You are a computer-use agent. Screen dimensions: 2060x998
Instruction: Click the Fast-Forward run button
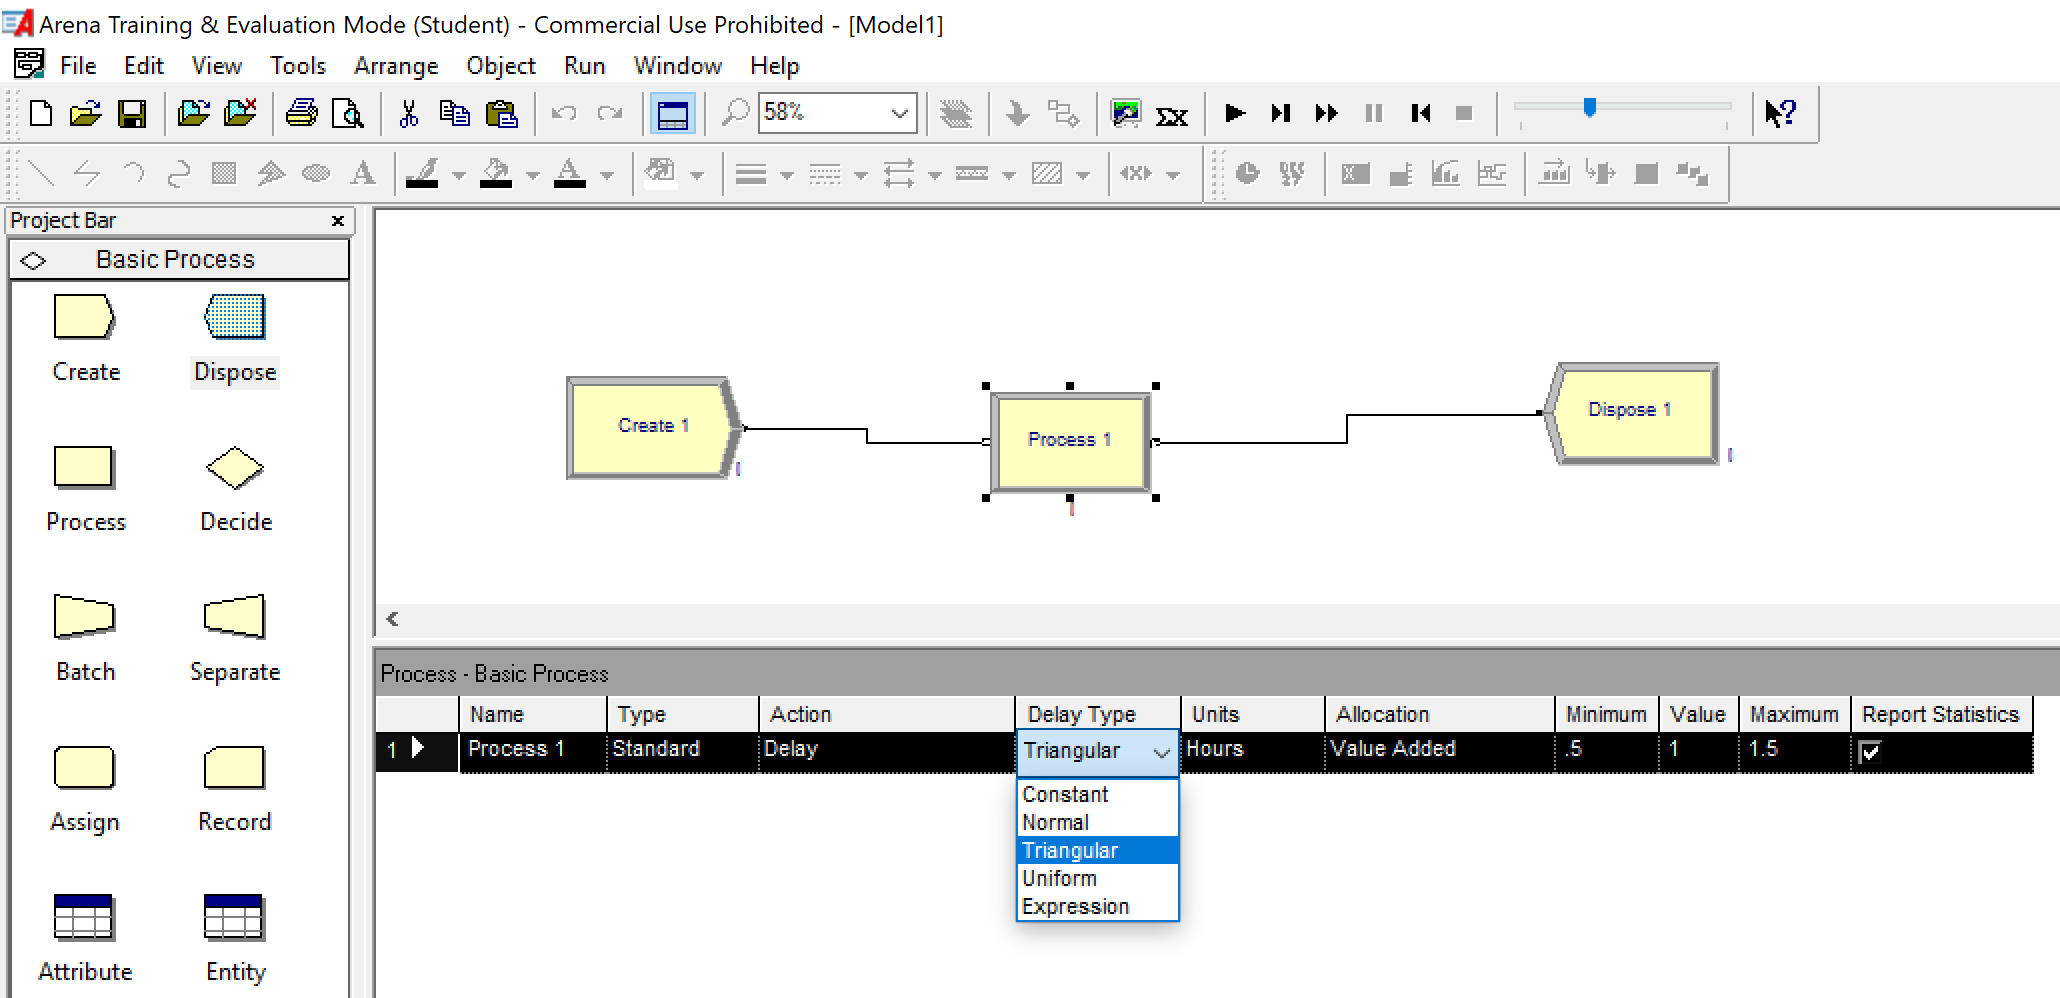[x=1327, y=113]
